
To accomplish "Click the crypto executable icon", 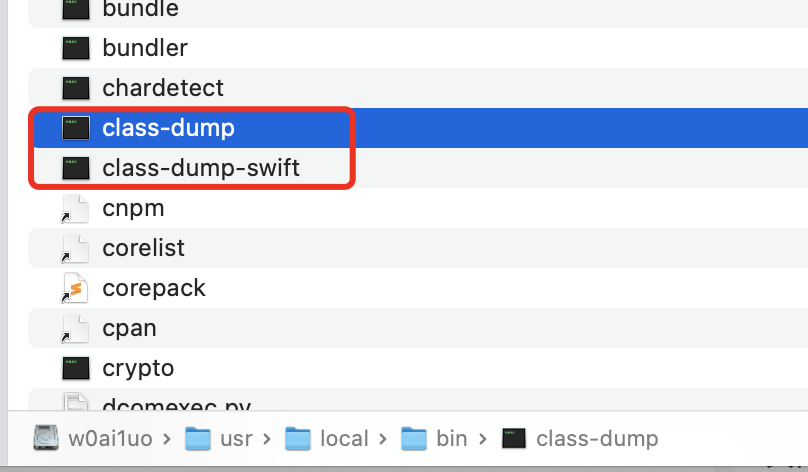I will point(76,368).
